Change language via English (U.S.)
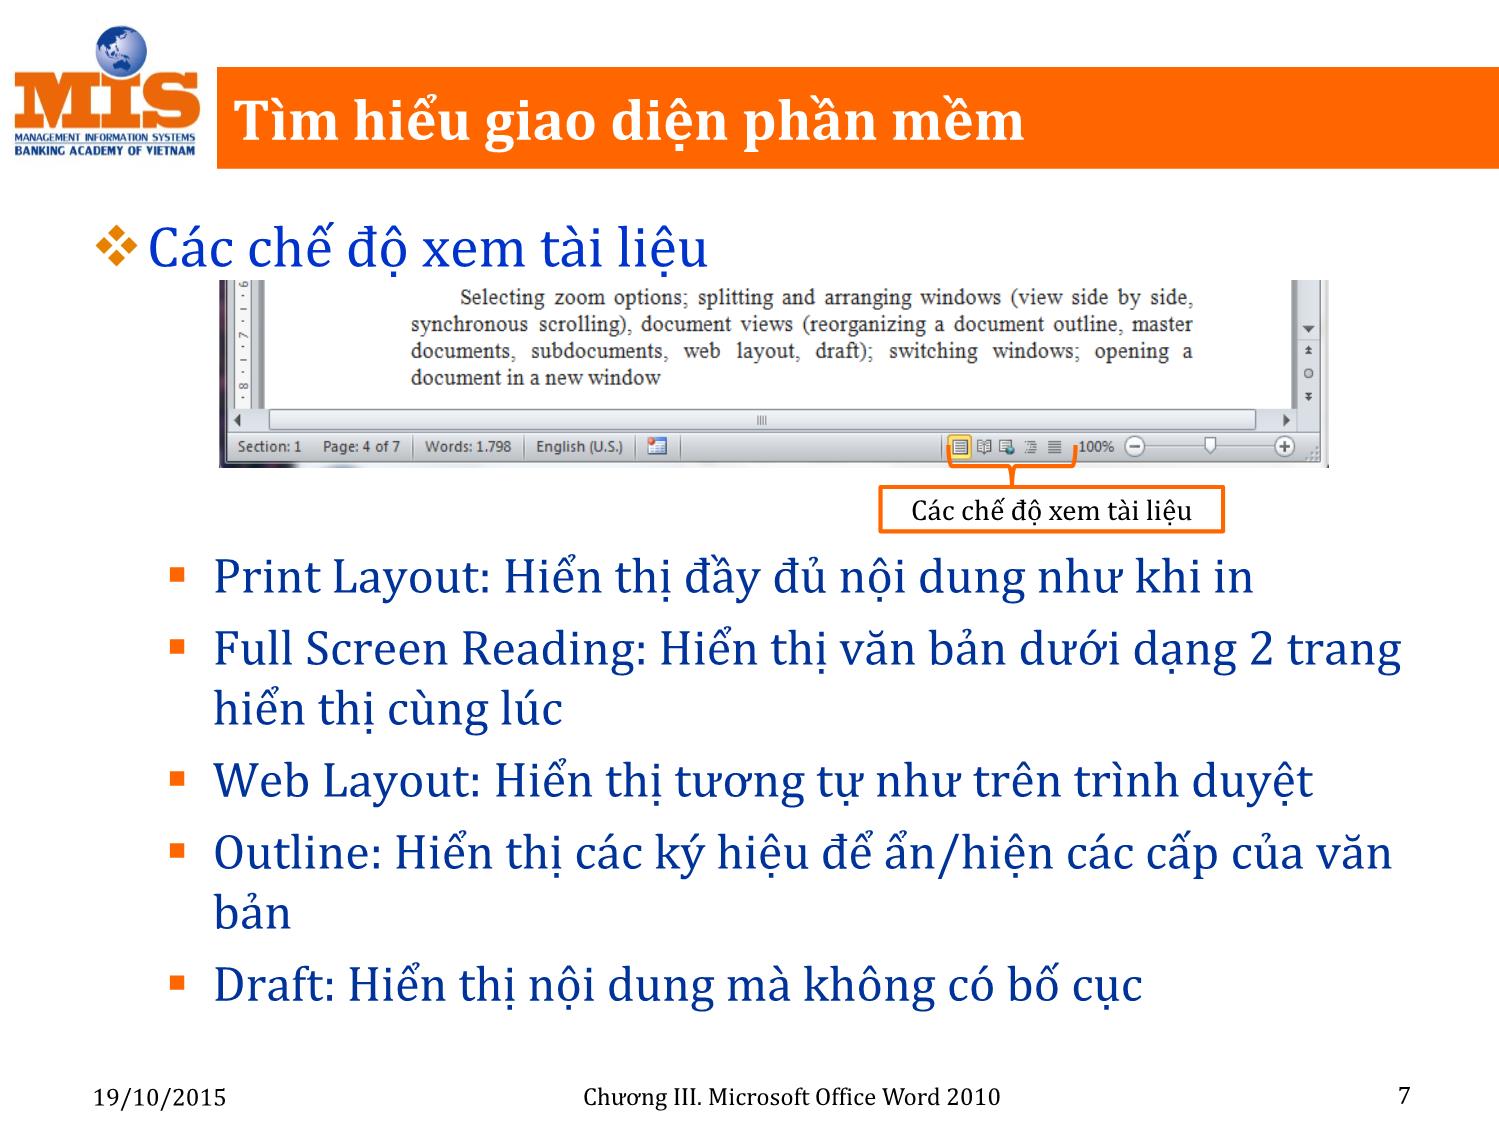 point(579,446)
